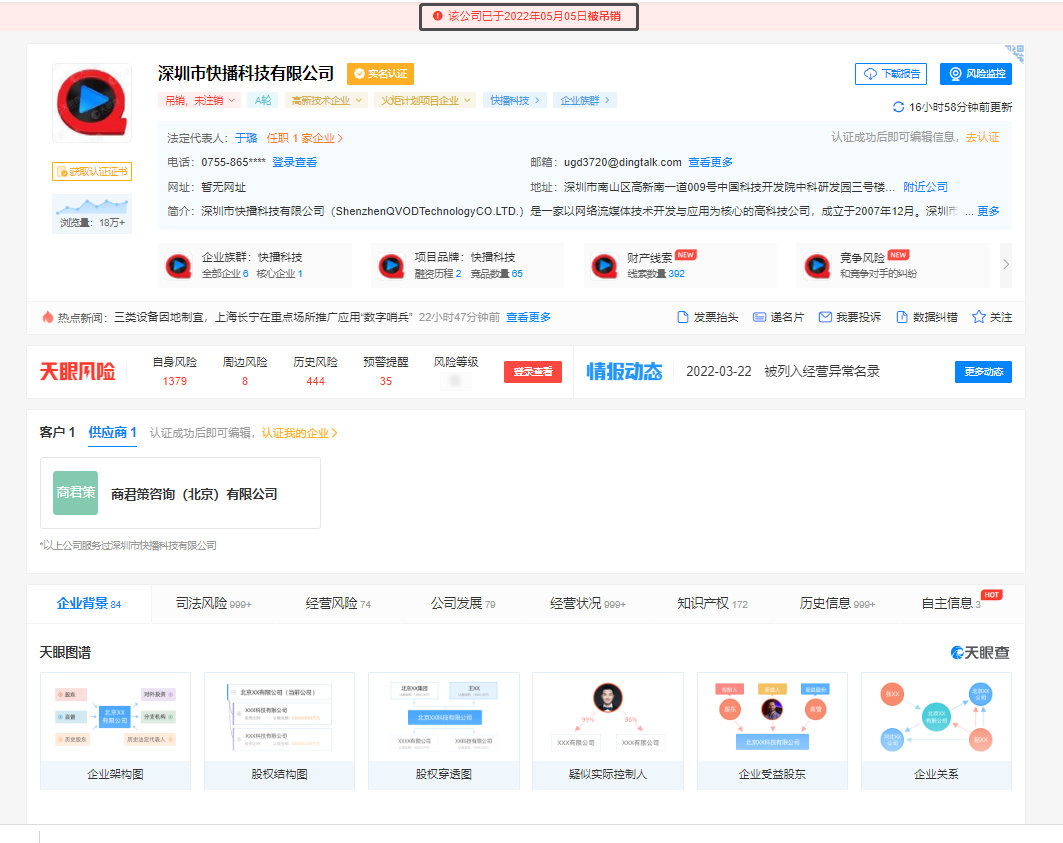Click 认证我的企业 link
The width and height of the screenshot is (1063, 843).
(x=300, y=433)
